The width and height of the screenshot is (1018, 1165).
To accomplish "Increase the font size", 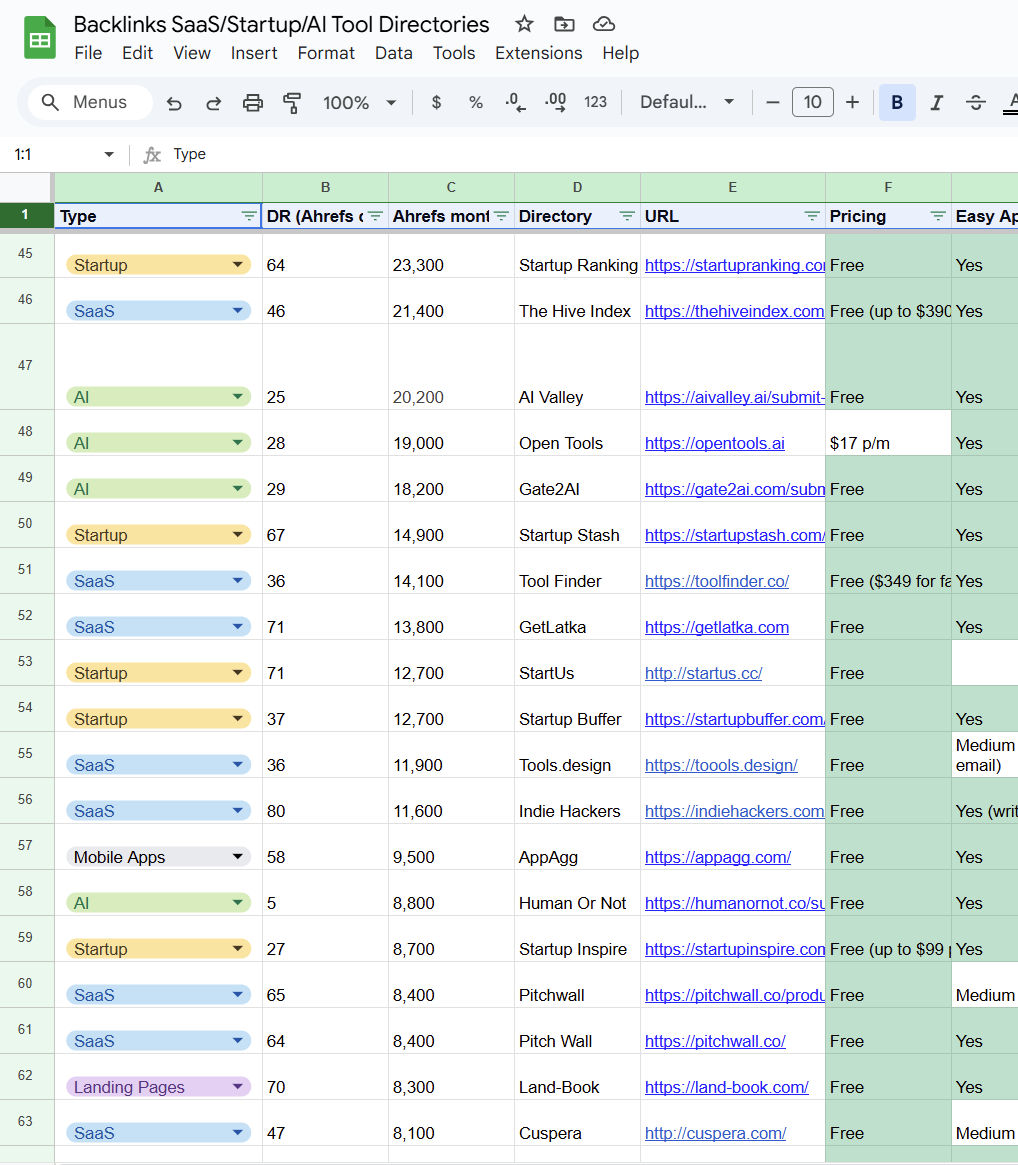I will point(852,103).
